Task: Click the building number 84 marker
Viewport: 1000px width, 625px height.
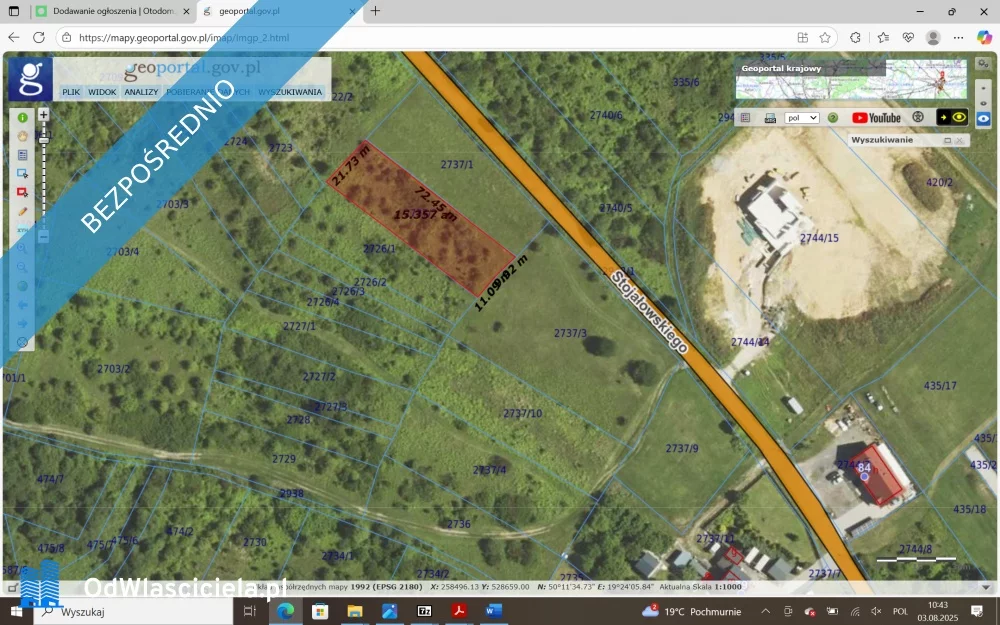Action: click(x=864, y=471)
